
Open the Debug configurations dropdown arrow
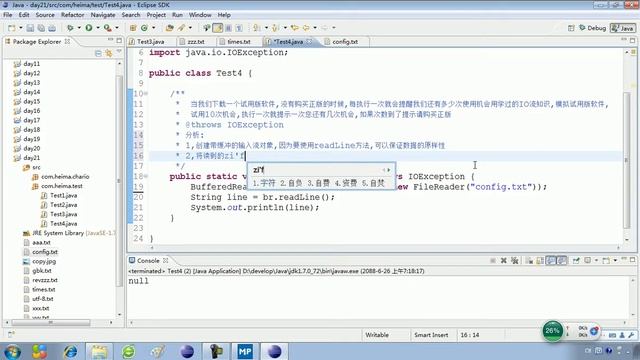coord(79,28)
